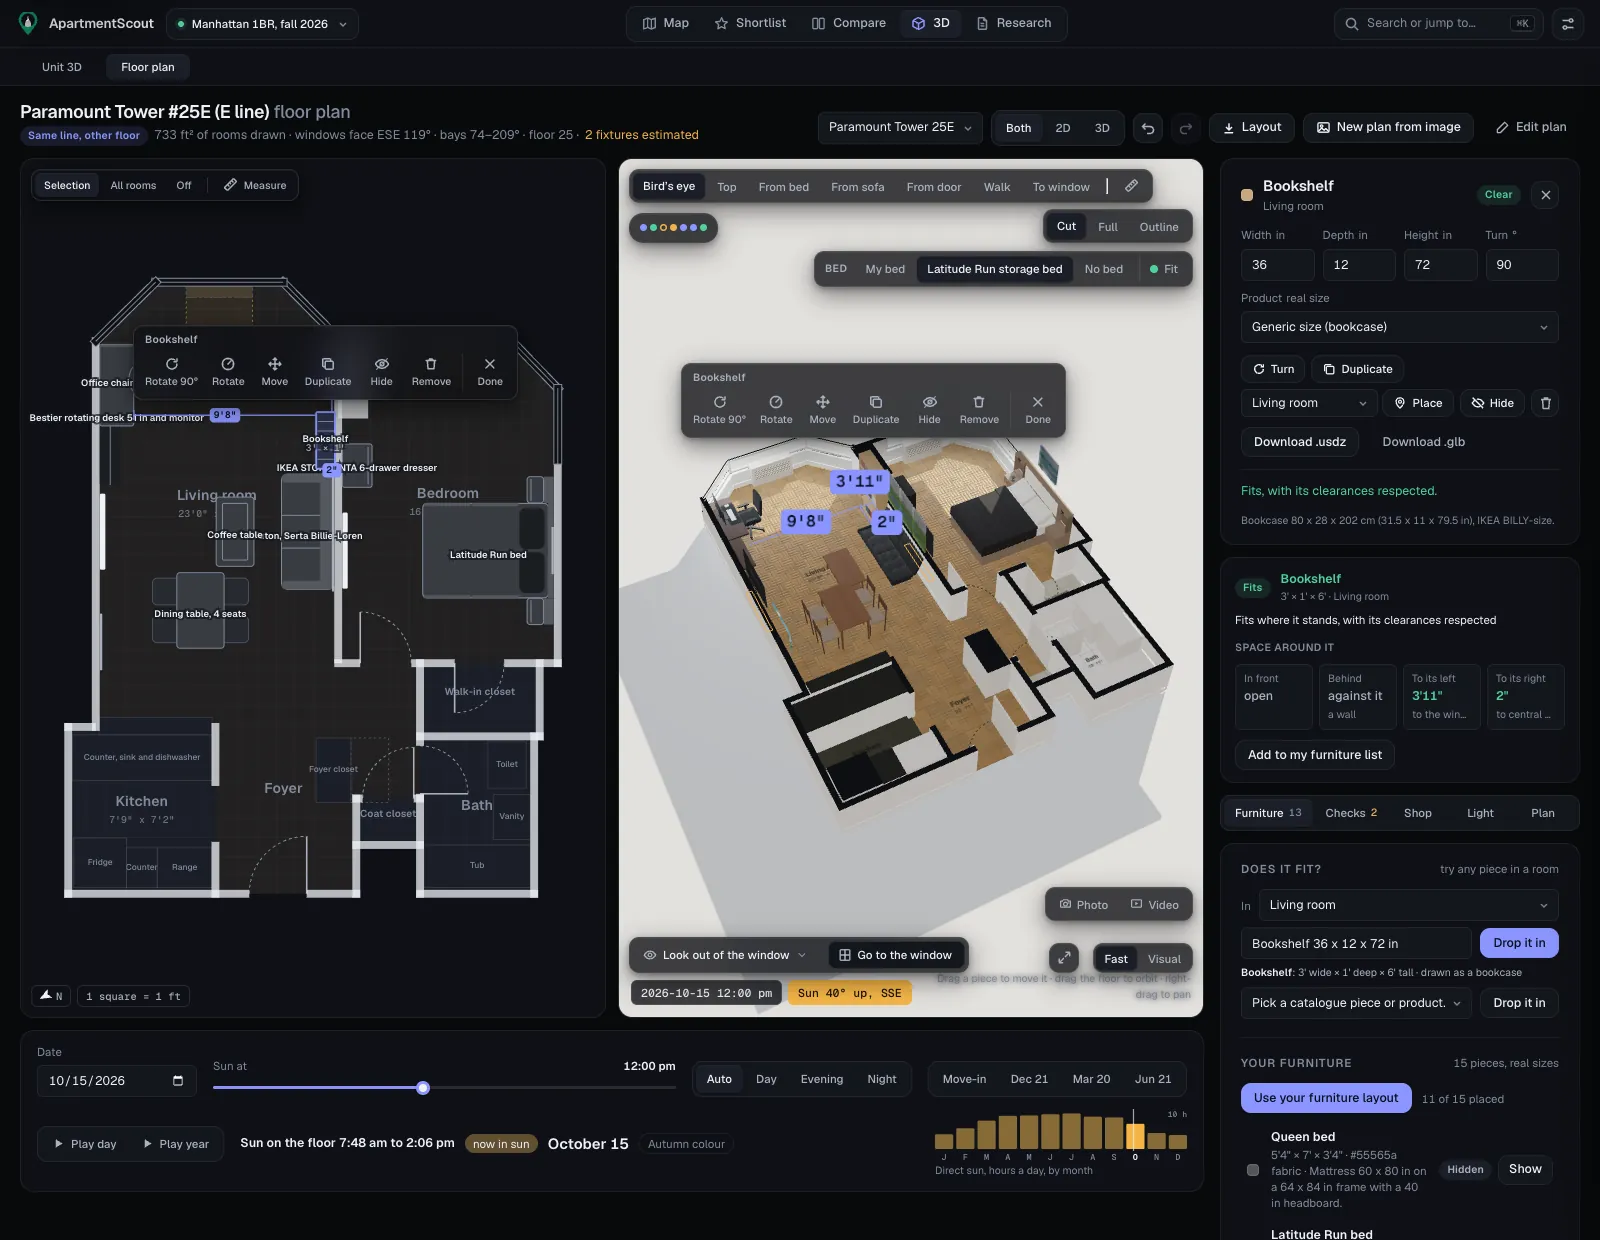The width and height of the screenshot is (1600, 1240).
Task: Click the undo arrow icon
Action: 1148,128
